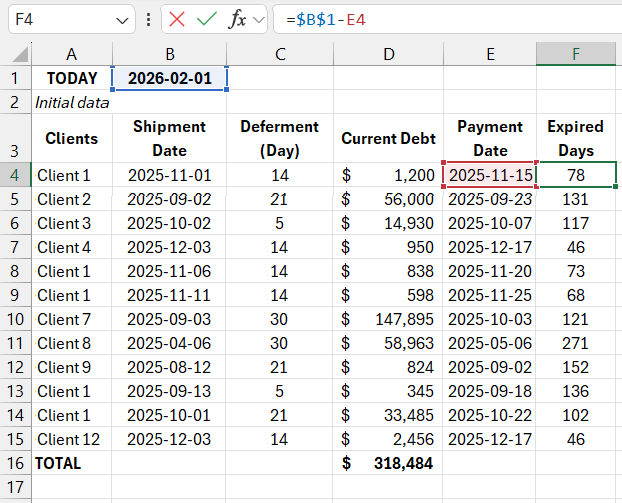Click the date cell 2026-02-01
This screenshot has width=622, height=503.
[x=169, y=78]
